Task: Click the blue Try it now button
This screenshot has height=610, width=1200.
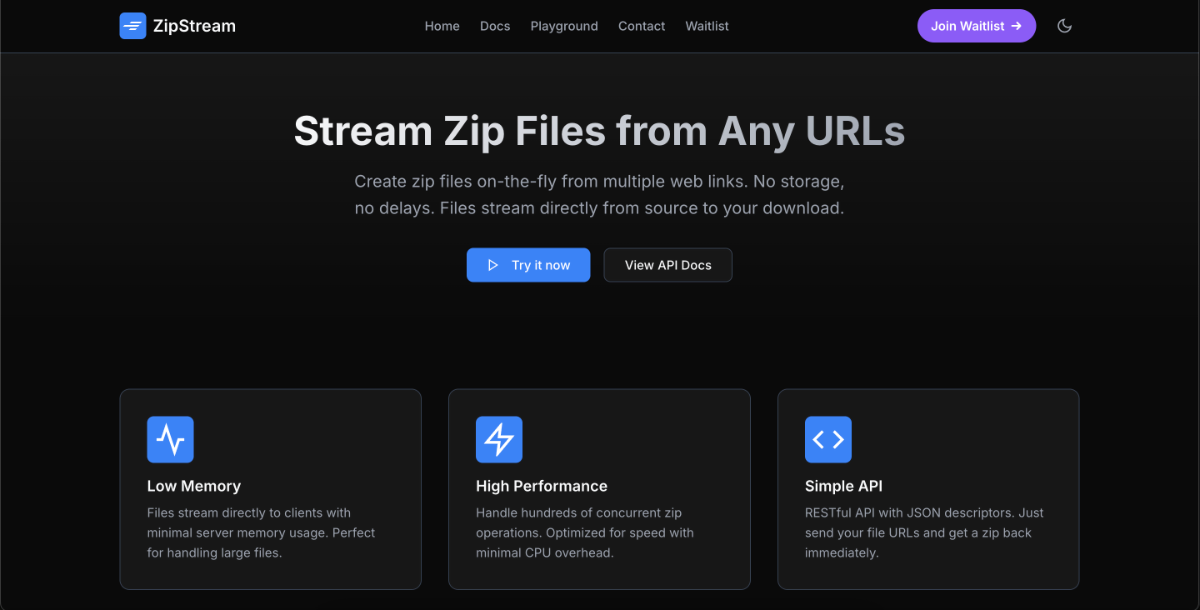Action: pos(528,265)
